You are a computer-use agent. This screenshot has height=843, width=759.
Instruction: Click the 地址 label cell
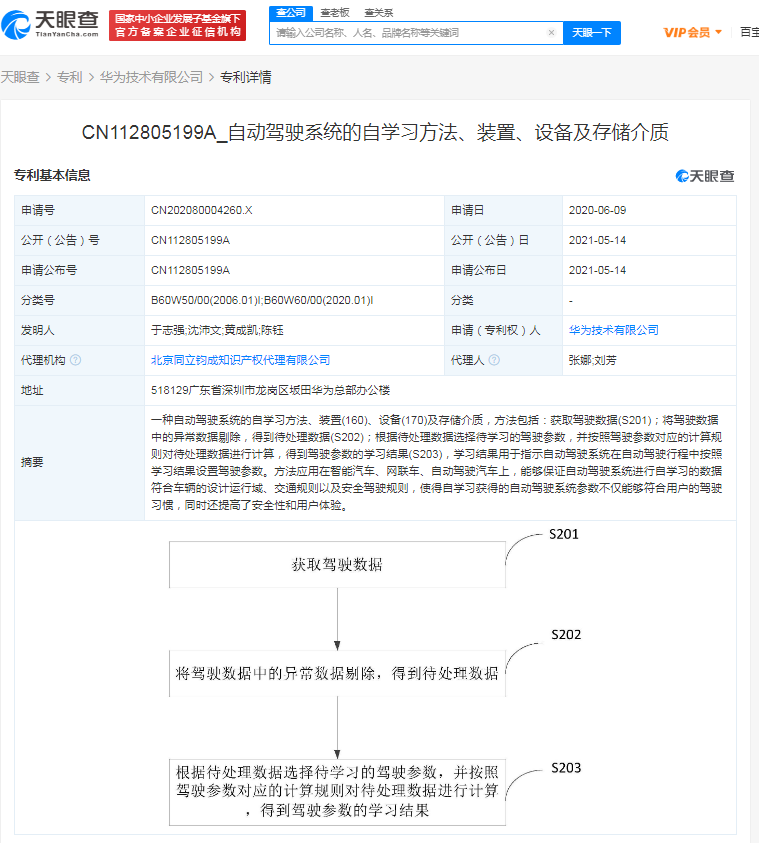[80, 390]
